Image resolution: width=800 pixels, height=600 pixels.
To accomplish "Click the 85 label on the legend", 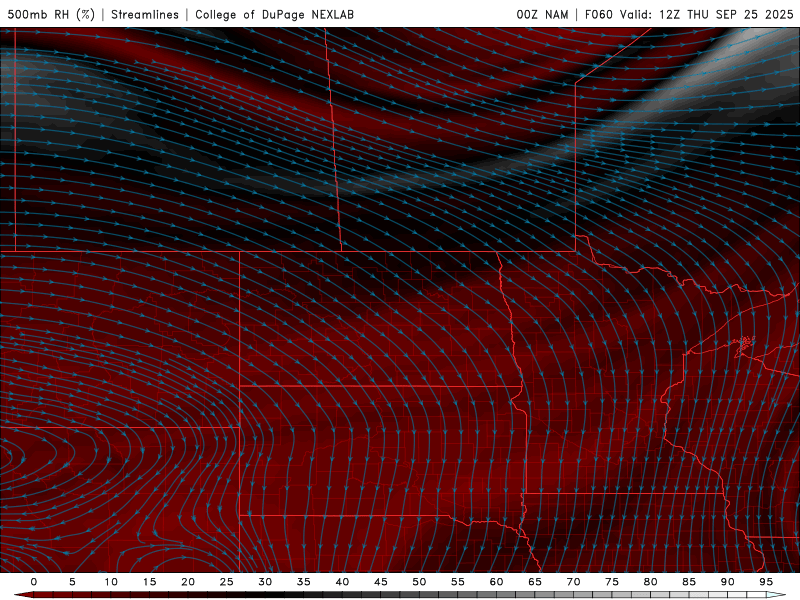I will [x=689, y=582].
